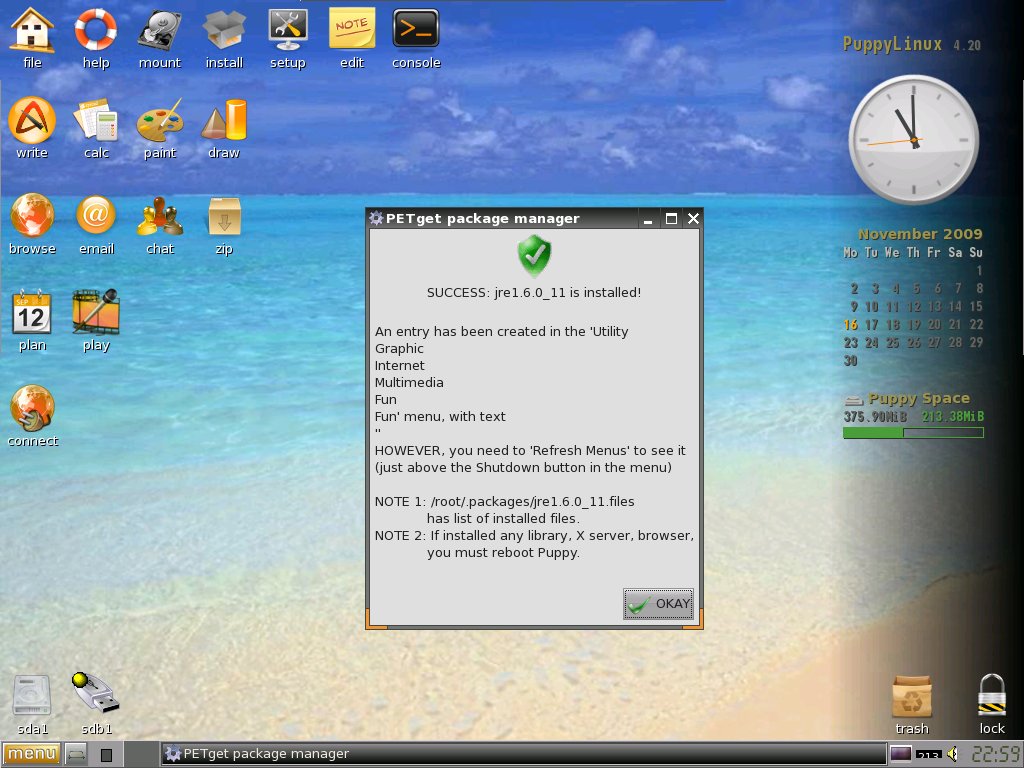Open the setup tools icon

(x=287, y=30)
